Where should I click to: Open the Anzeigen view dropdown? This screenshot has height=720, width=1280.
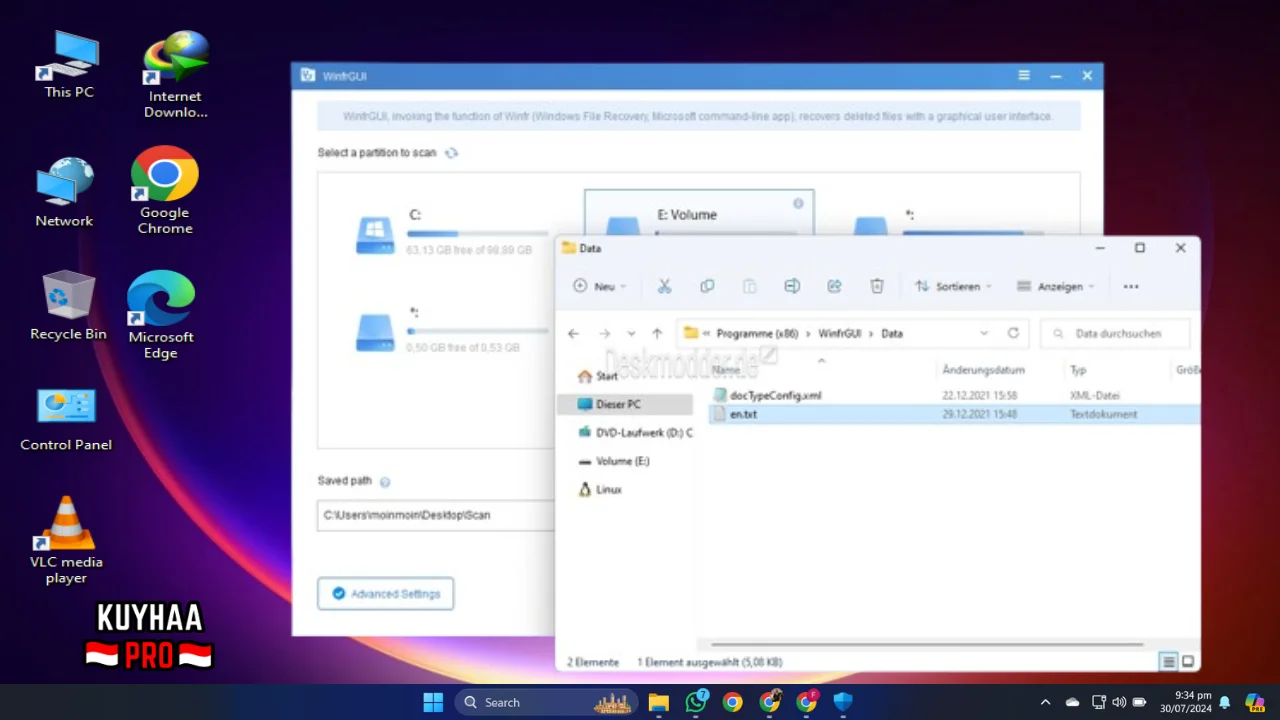coord(1056,286)
